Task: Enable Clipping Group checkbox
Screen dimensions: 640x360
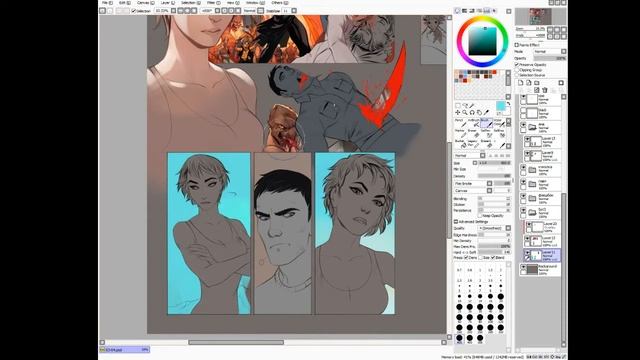Action: tap(517, 70)
